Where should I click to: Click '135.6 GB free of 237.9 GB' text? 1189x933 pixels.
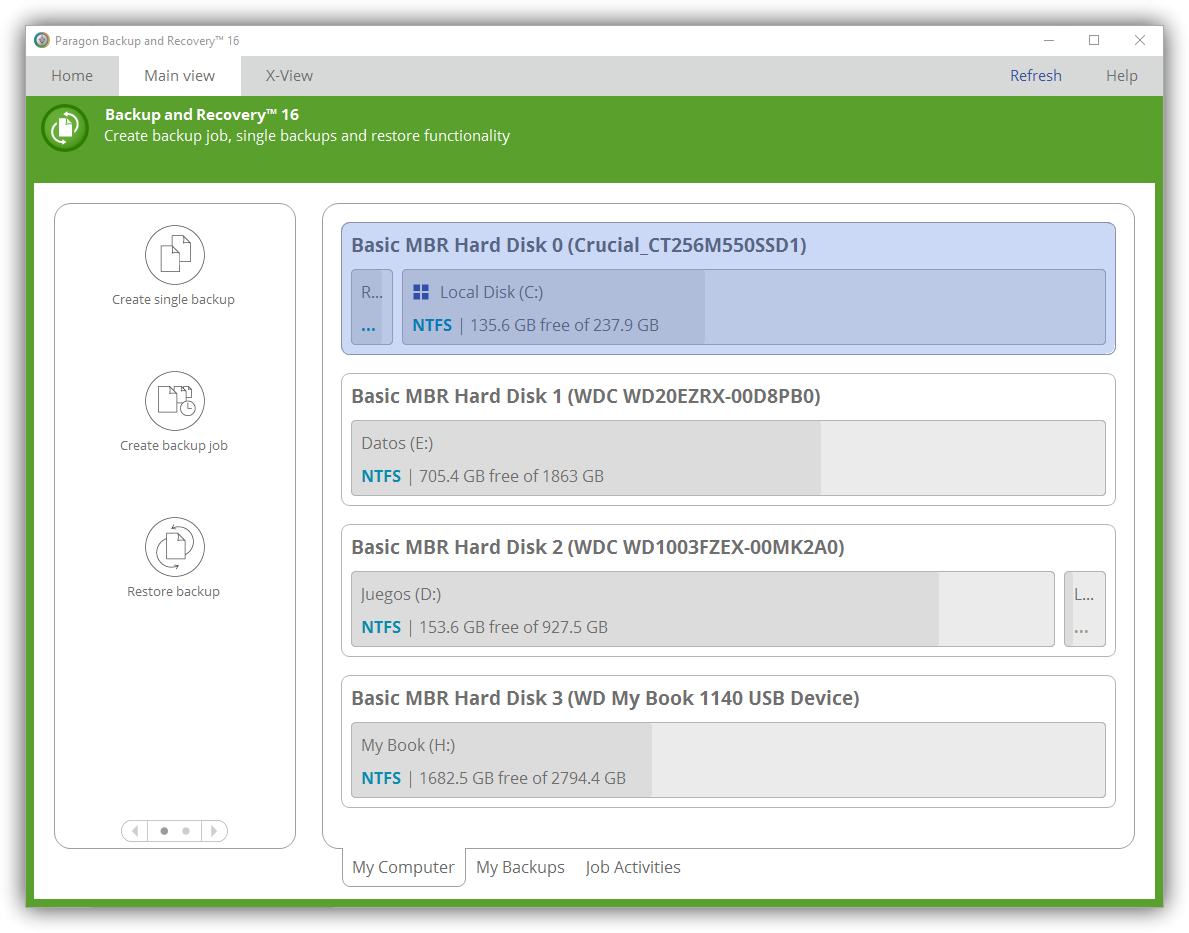tap(564, 325)
